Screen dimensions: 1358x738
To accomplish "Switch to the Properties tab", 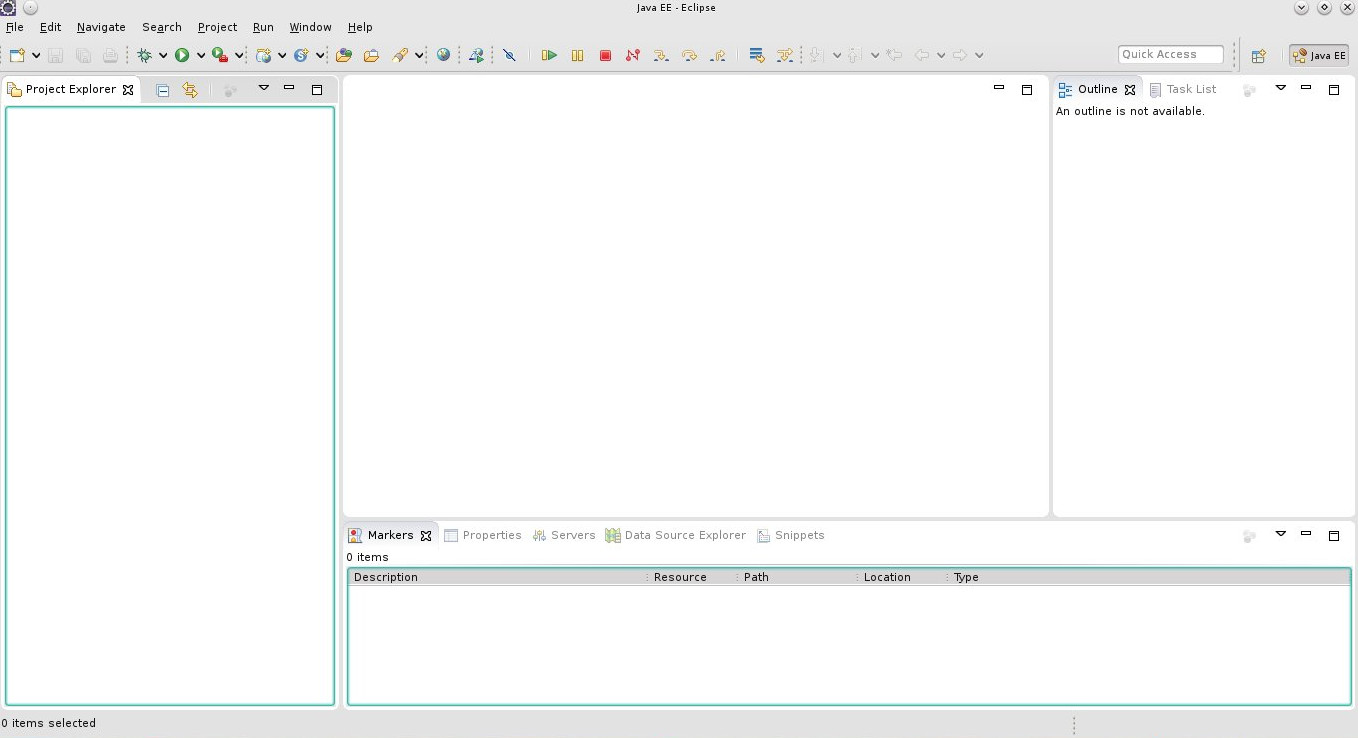I will point(483,535).
